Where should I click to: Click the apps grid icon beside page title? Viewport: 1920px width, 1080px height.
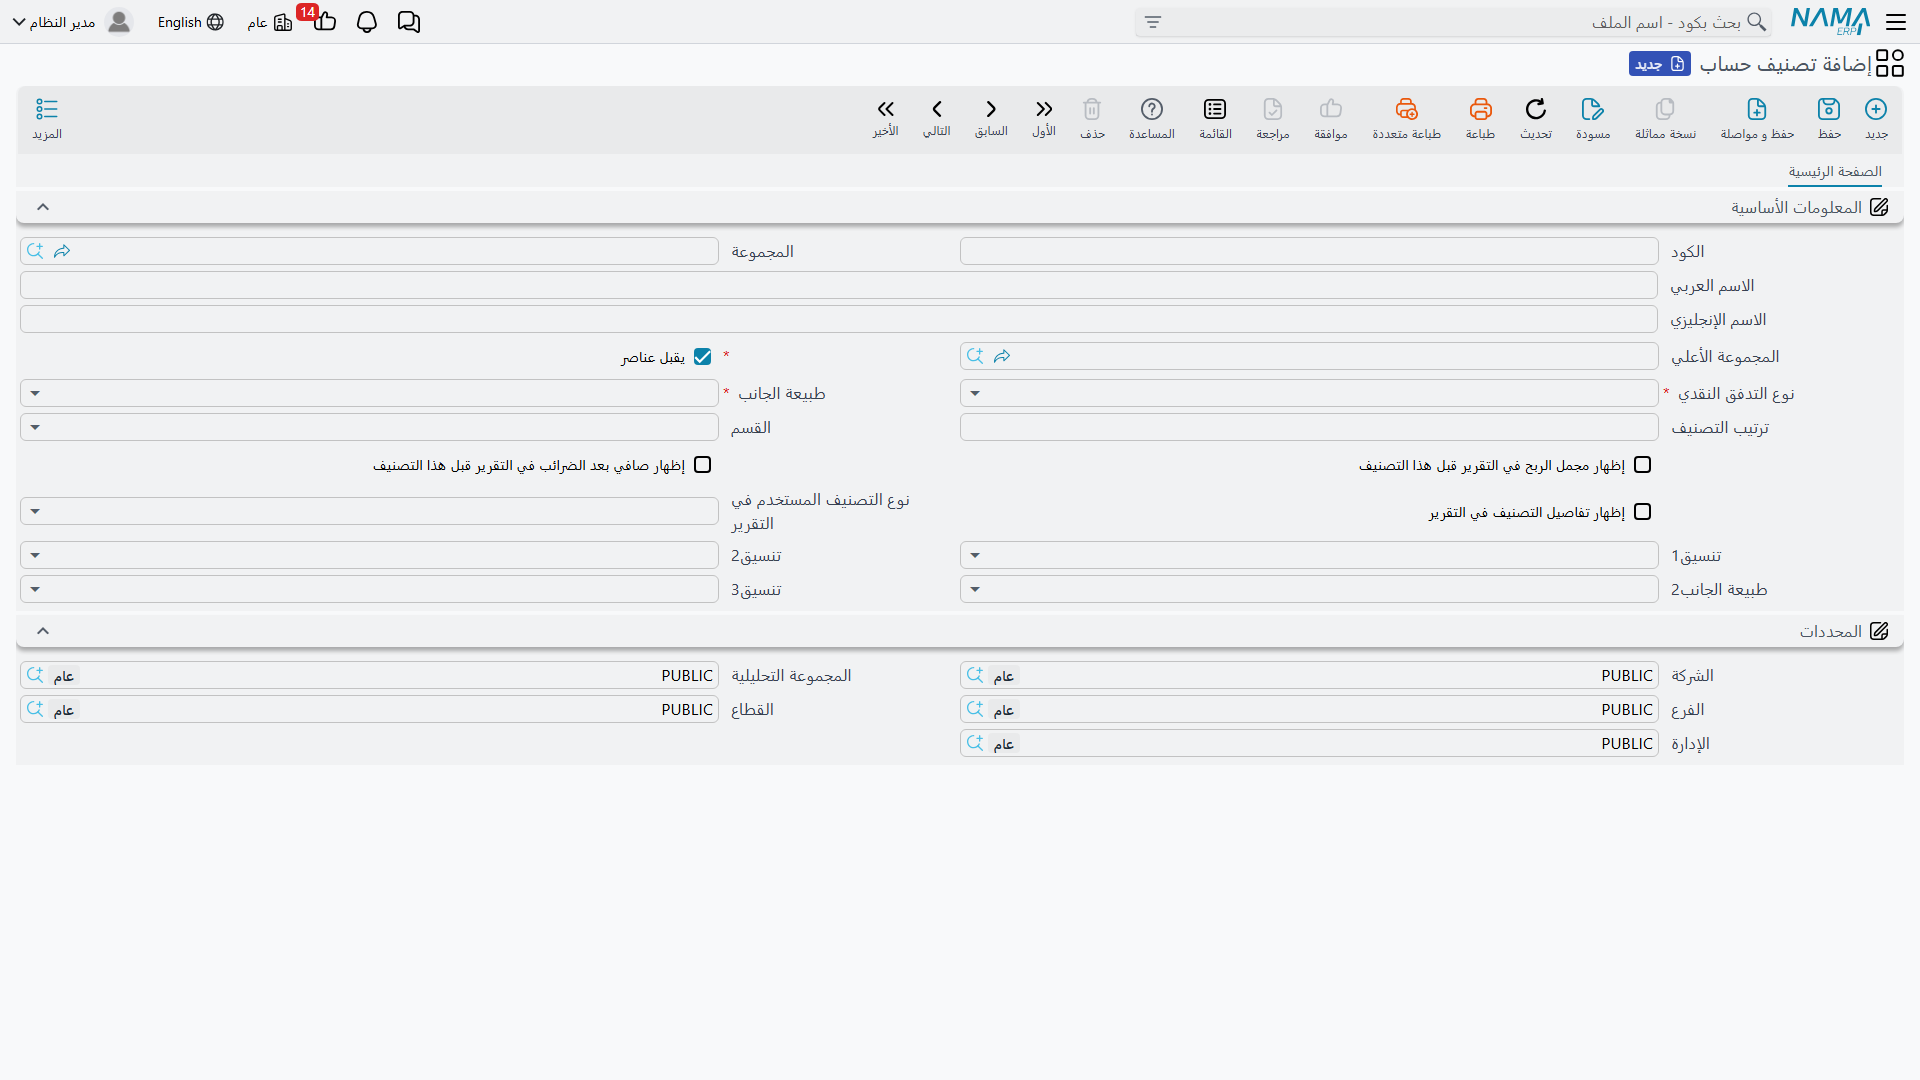pos(1890,64)
